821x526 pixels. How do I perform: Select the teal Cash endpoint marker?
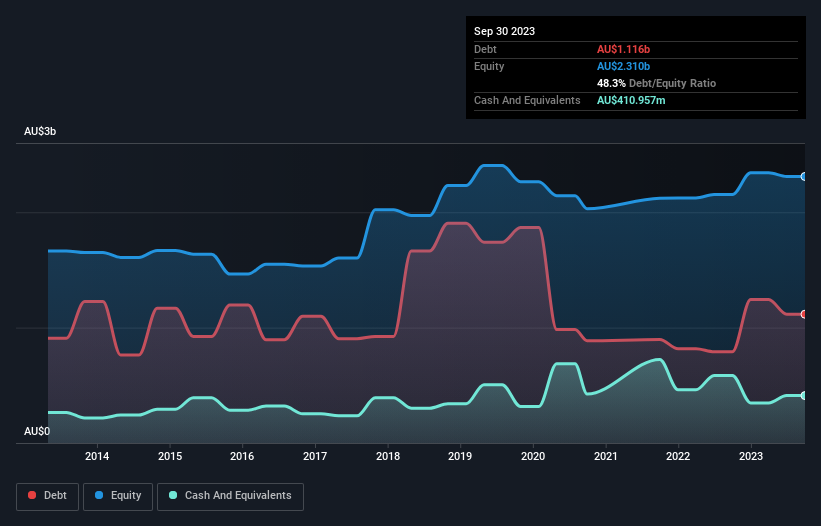804,396
